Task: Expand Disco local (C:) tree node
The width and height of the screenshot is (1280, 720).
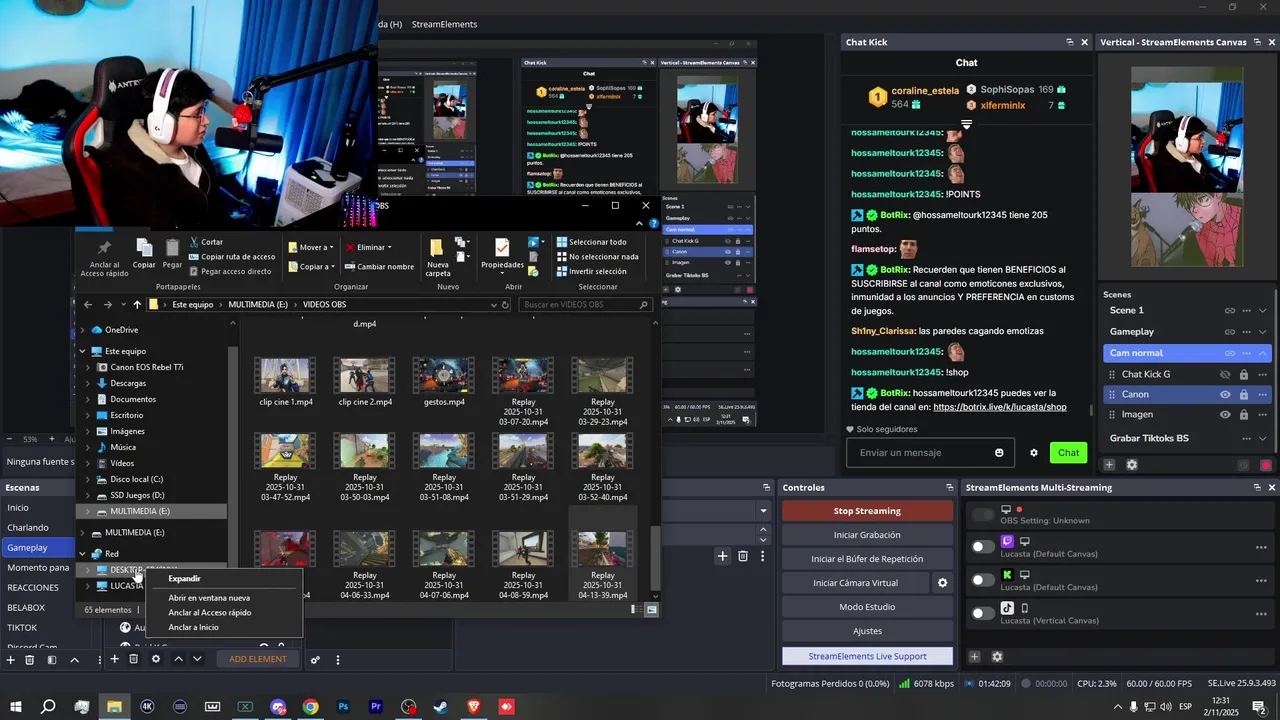Action: coord(88,479)
